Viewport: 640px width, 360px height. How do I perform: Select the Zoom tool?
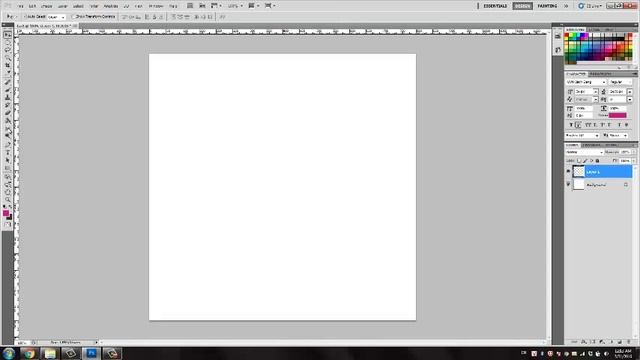pos(7,200)
